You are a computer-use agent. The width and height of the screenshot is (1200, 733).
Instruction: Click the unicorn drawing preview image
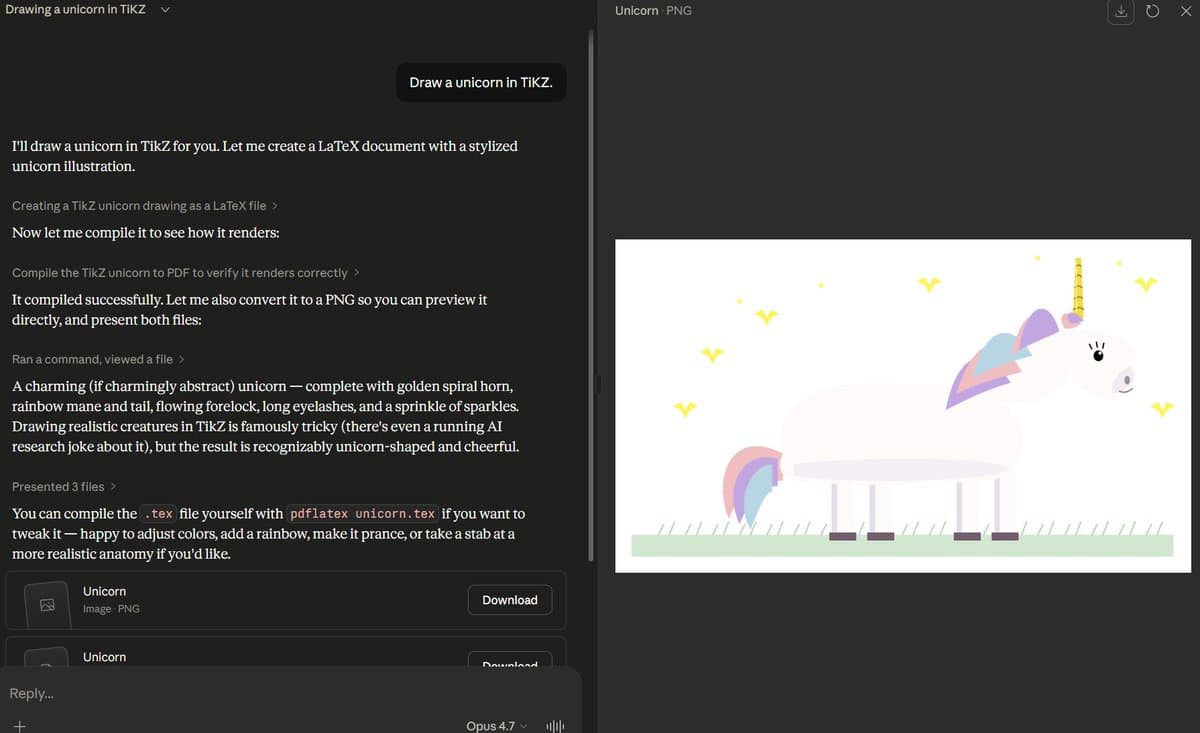[x=902, y=404]
